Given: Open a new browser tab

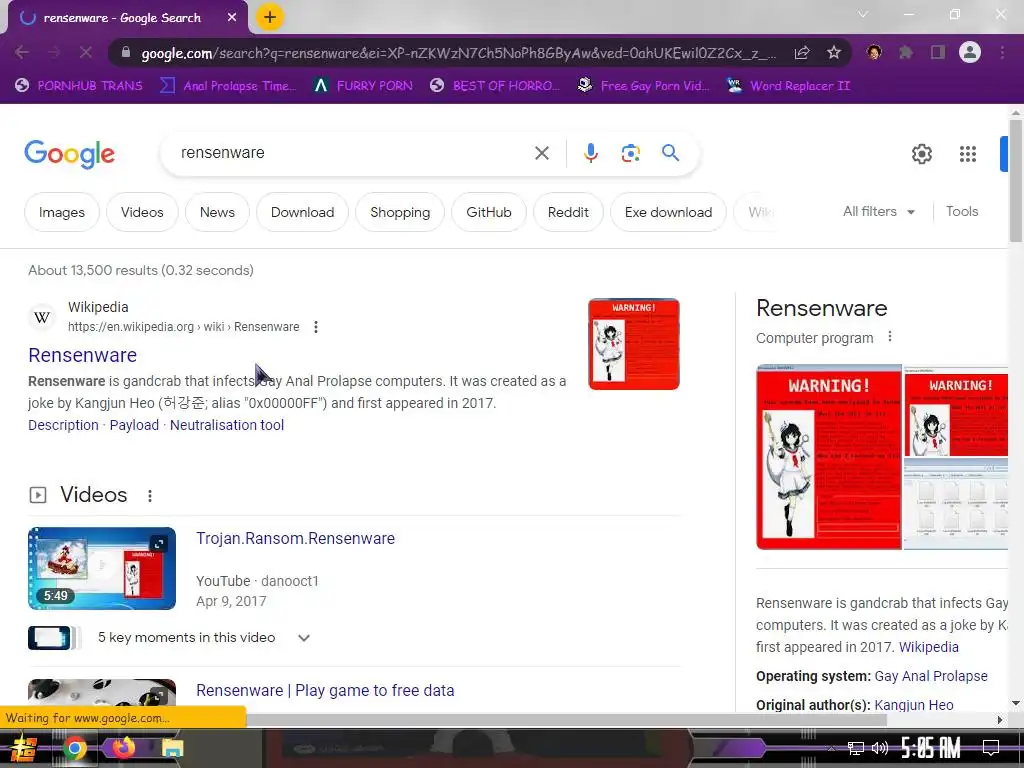Looking at the screenshot, I should point(270,18).
